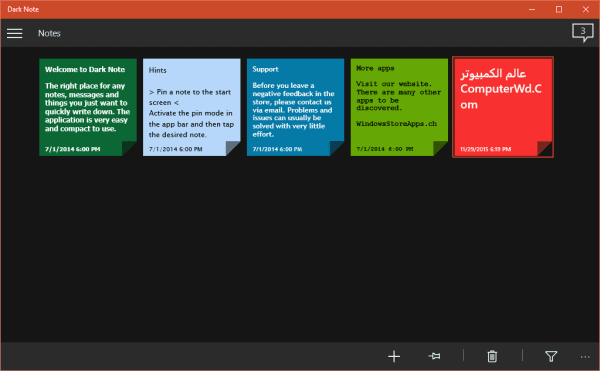Image resolution: width=600 pixels, height=371 pixels.
Task: Open the feedback counter icon showing 3
Action: coord(582,33)
